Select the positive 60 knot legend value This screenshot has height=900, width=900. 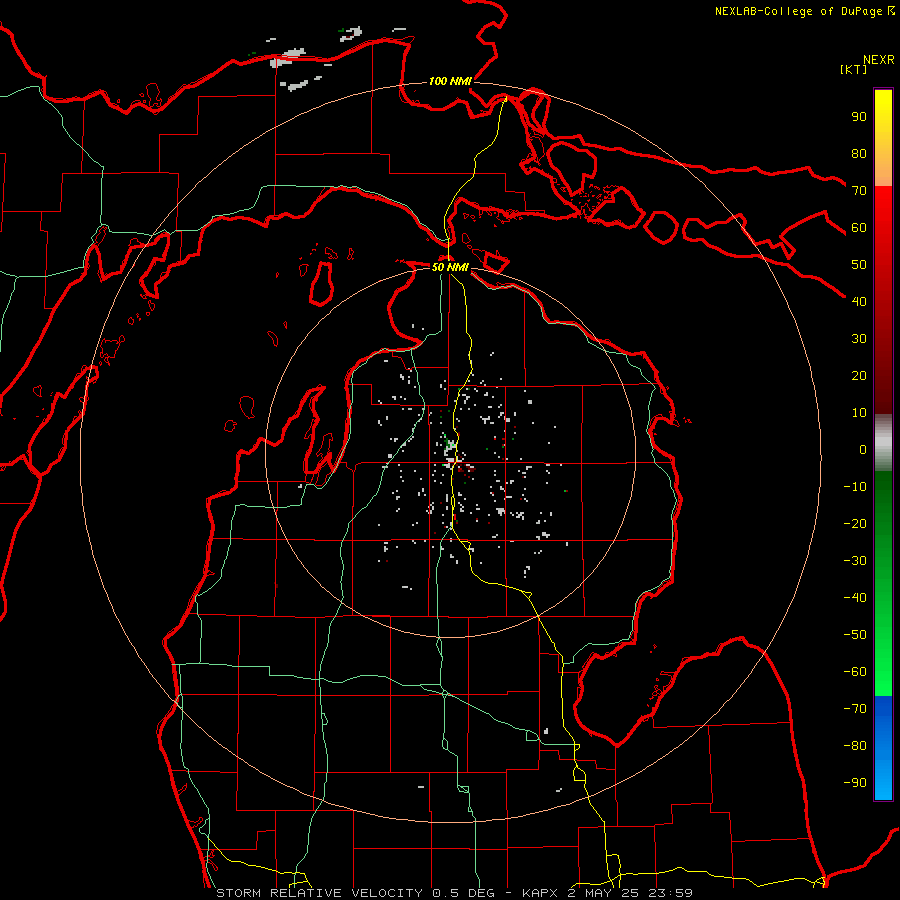click(x=859, y=228)
